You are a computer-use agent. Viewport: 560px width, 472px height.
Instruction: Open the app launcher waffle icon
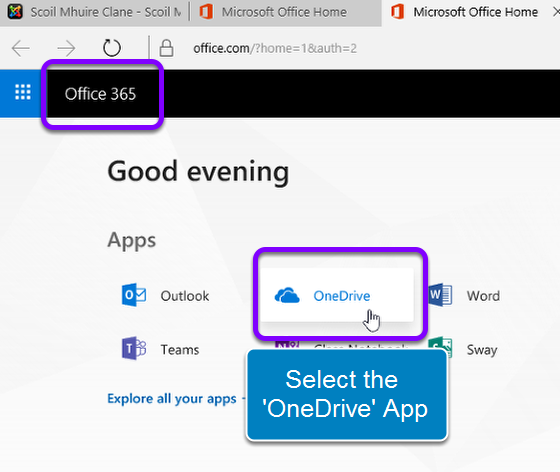23,92
